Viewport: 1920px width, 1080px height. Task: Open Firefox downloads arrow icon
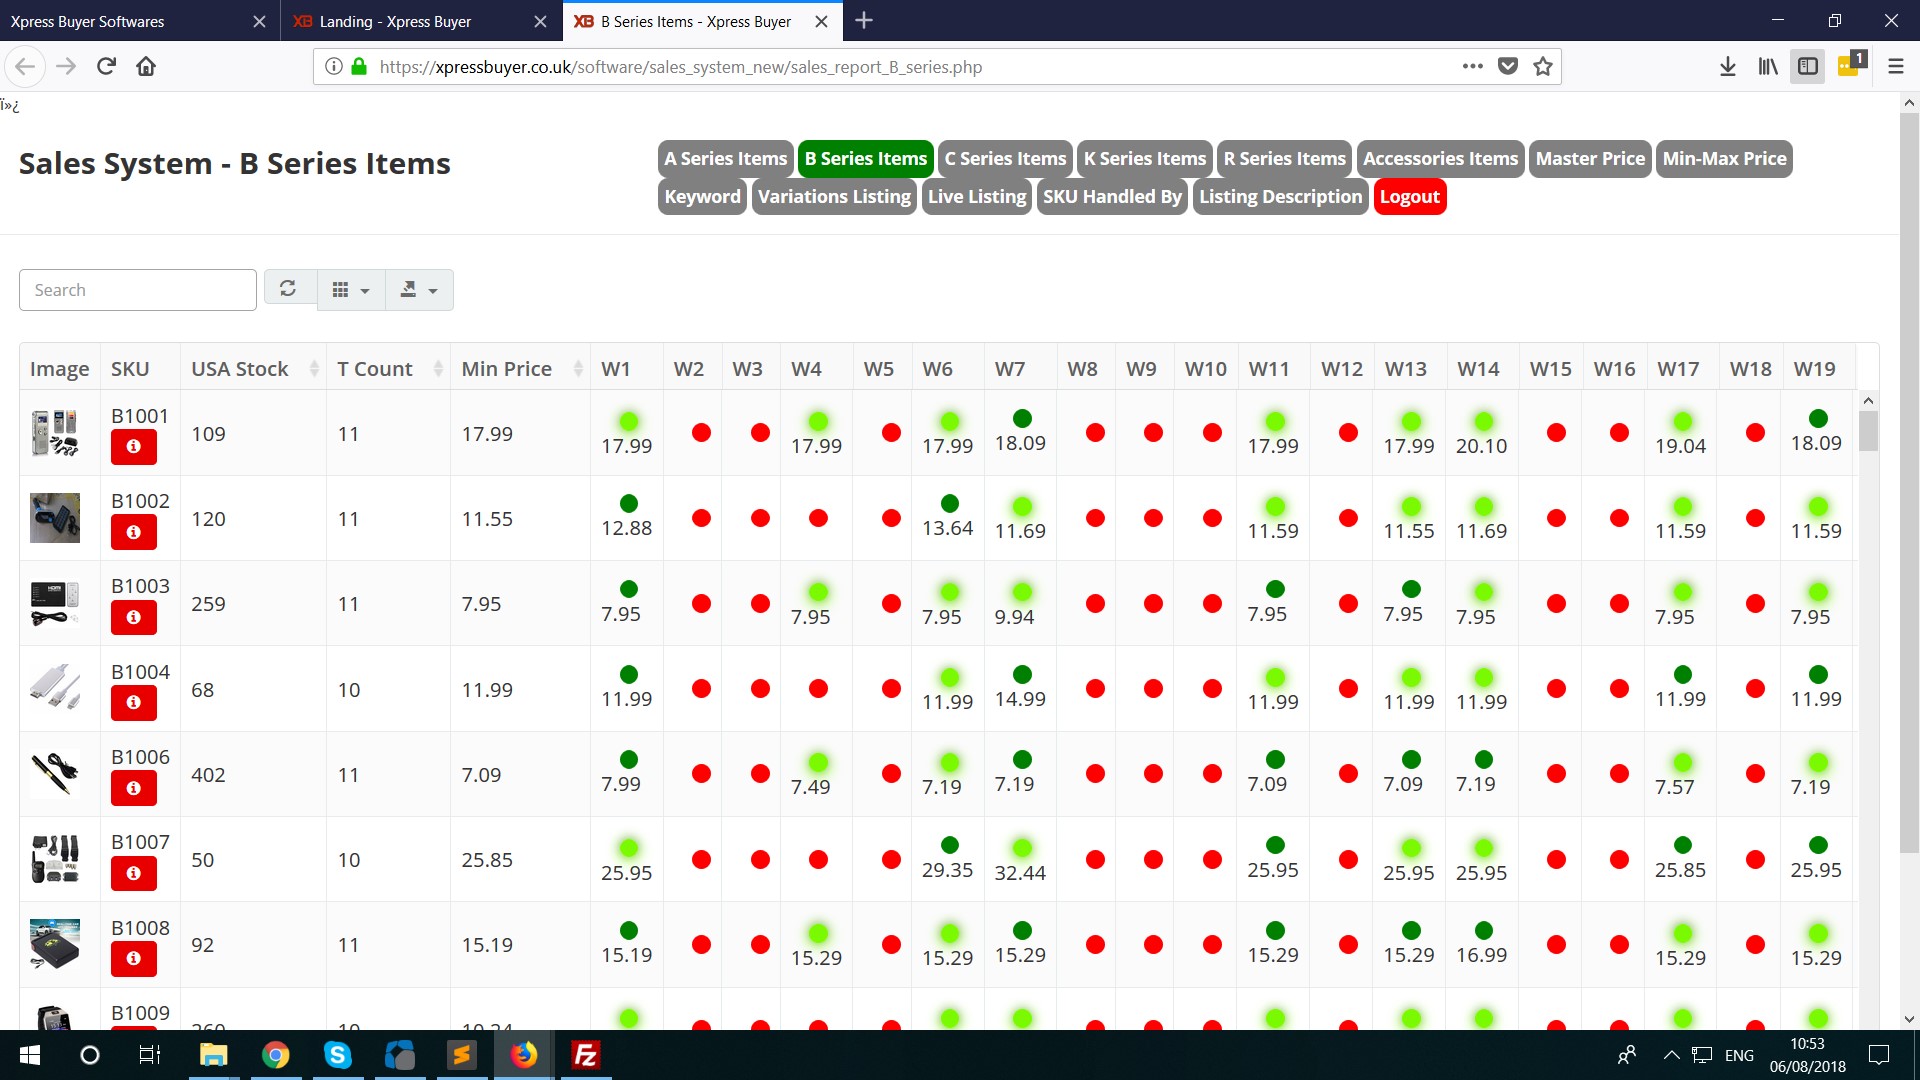coord(1727,66)
